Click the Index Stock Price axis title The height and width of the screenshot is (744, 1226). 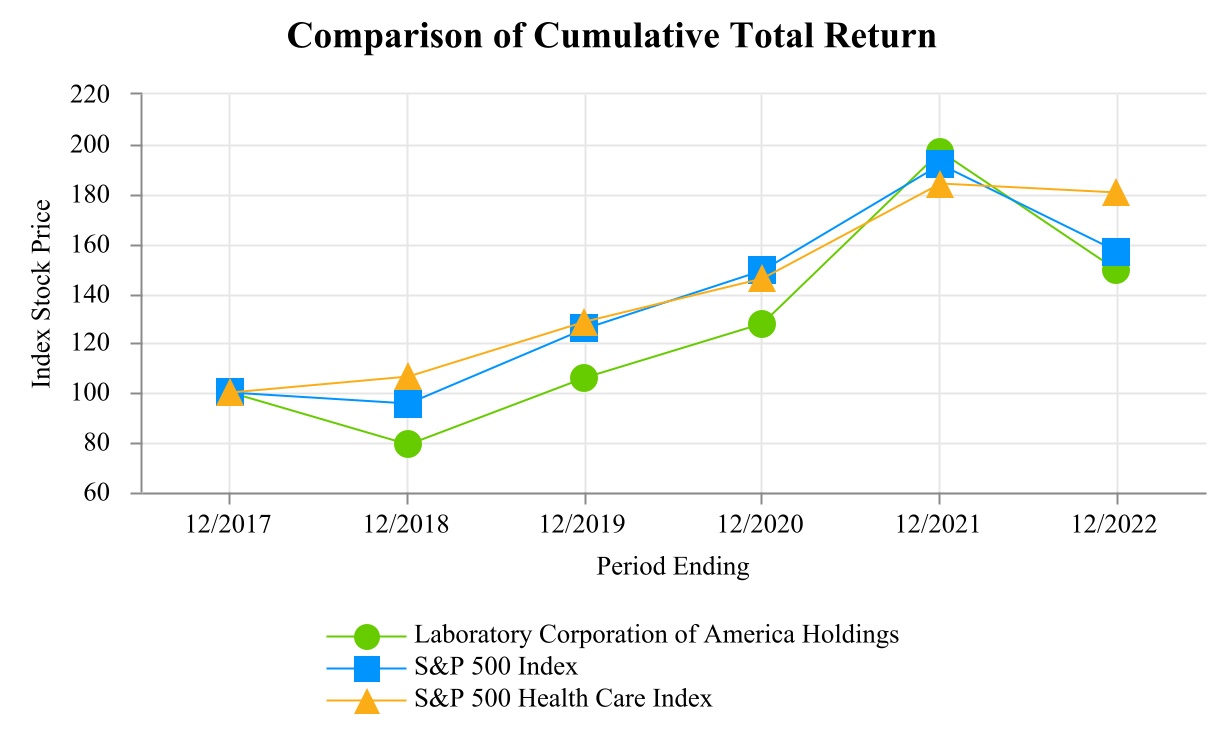point(42,294)
